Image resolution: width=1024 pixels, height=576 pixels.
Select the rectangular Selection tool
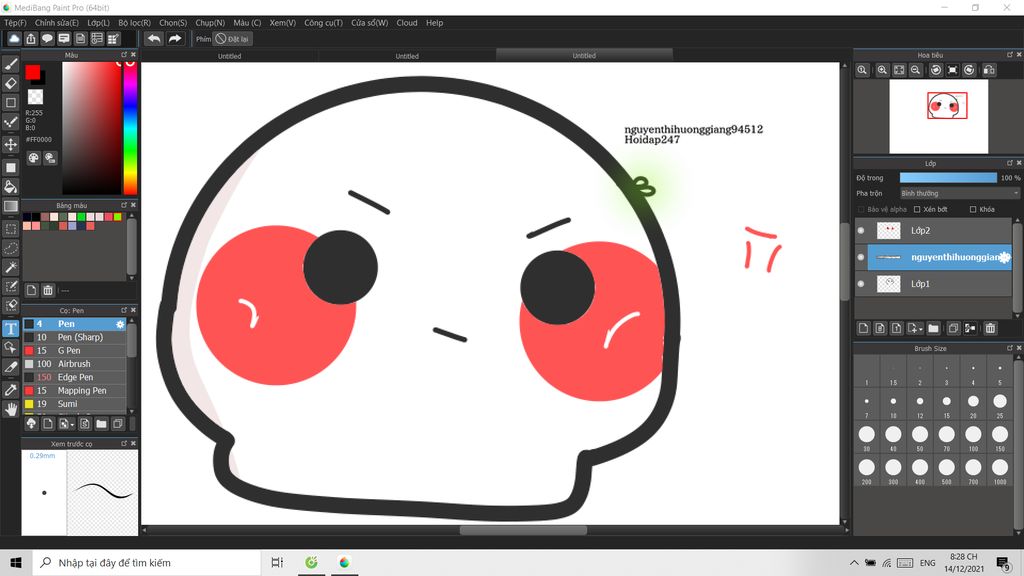pos(10,229)
